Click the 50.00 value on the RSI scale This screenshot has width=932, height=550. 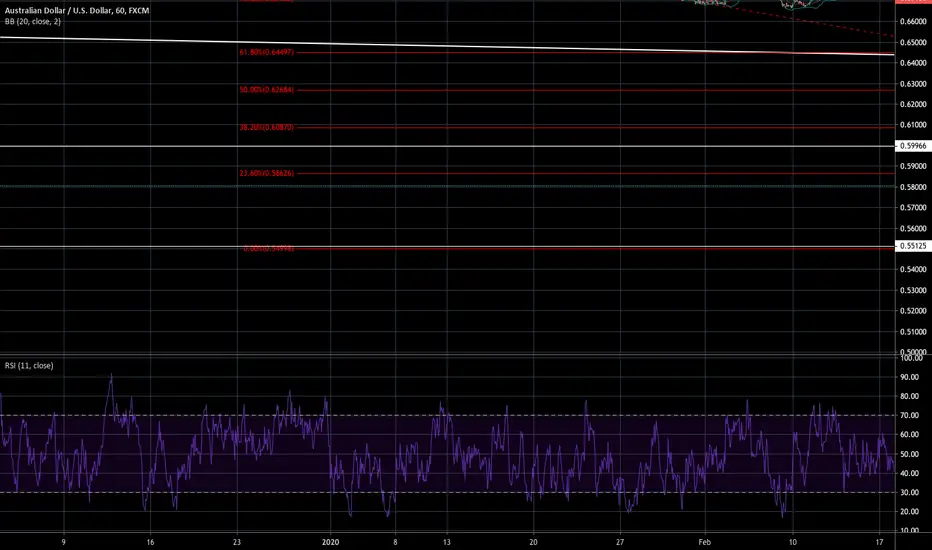910,454
